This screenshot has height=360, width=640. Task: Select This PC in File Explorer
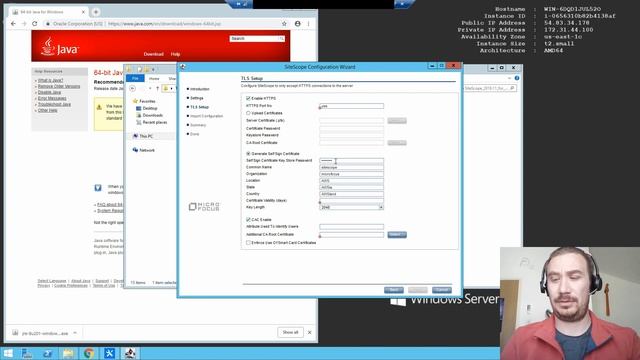point(146,136)
